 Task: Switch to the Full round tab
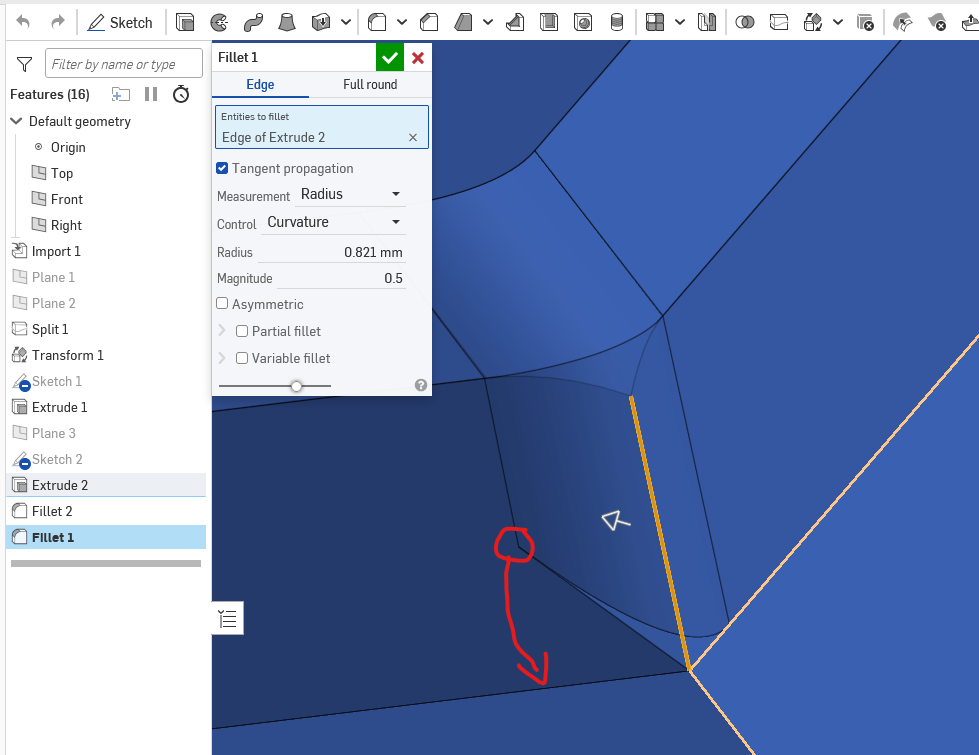370,84
